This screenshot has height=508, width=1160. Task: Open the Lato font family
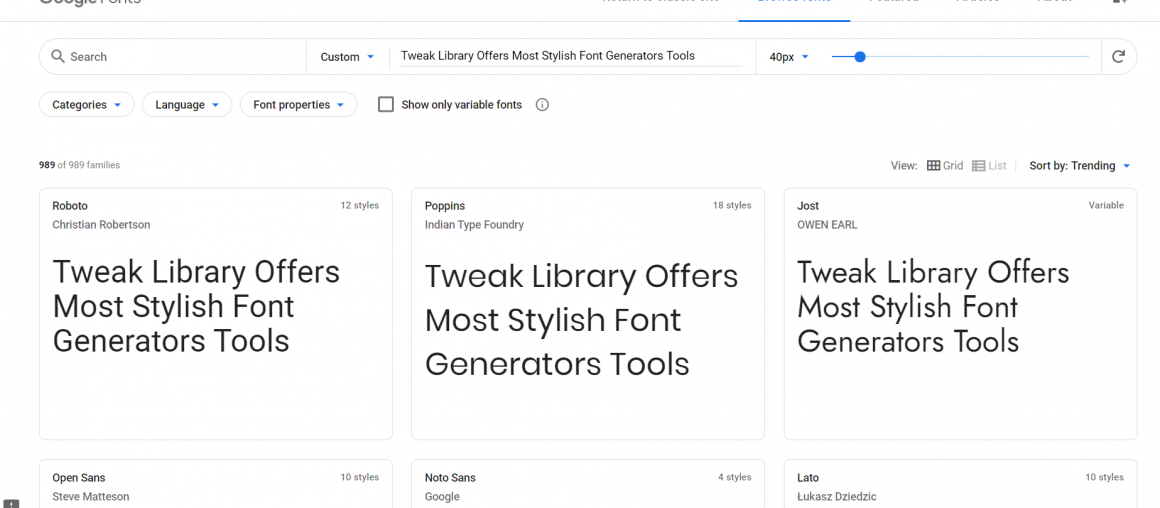click(x=808, y=478)
